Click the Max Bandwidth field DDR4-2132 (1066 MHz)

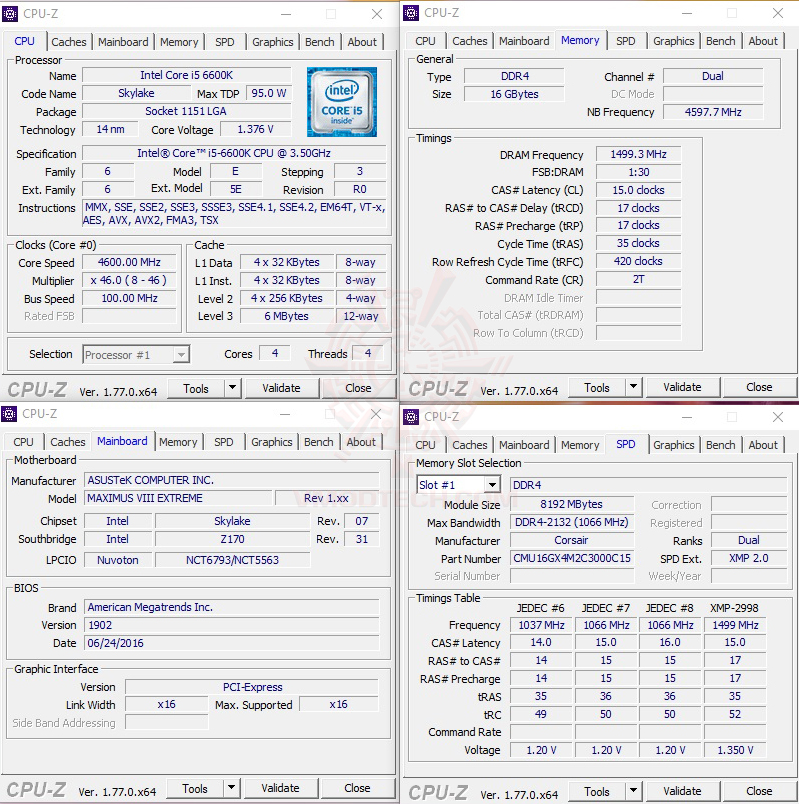[572, 522]
